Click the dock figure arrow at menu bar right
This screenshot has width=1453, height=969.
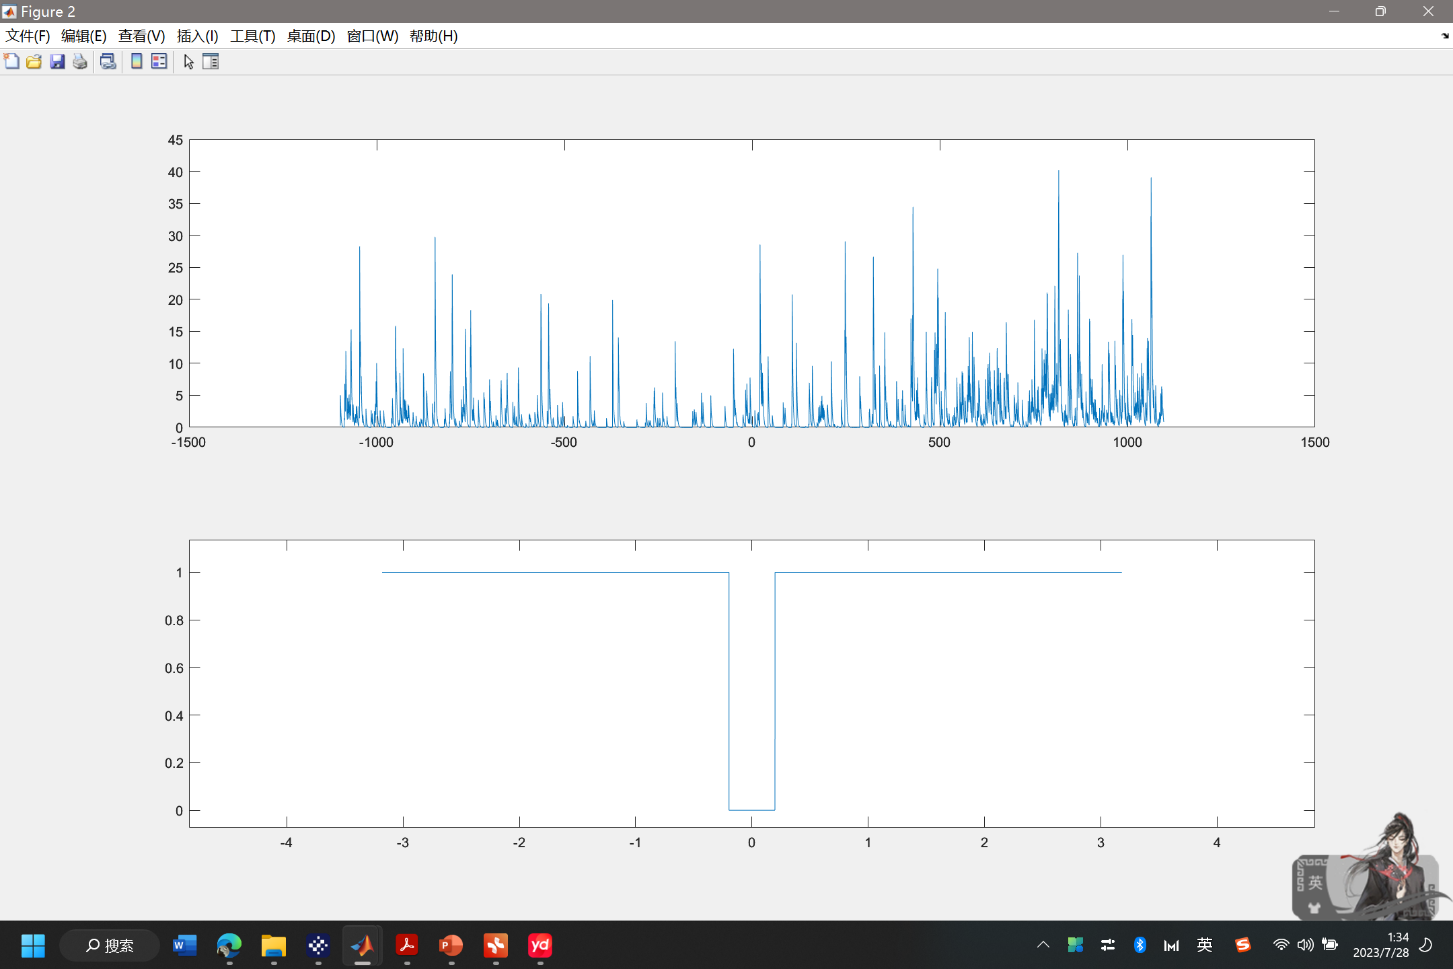1445,36
